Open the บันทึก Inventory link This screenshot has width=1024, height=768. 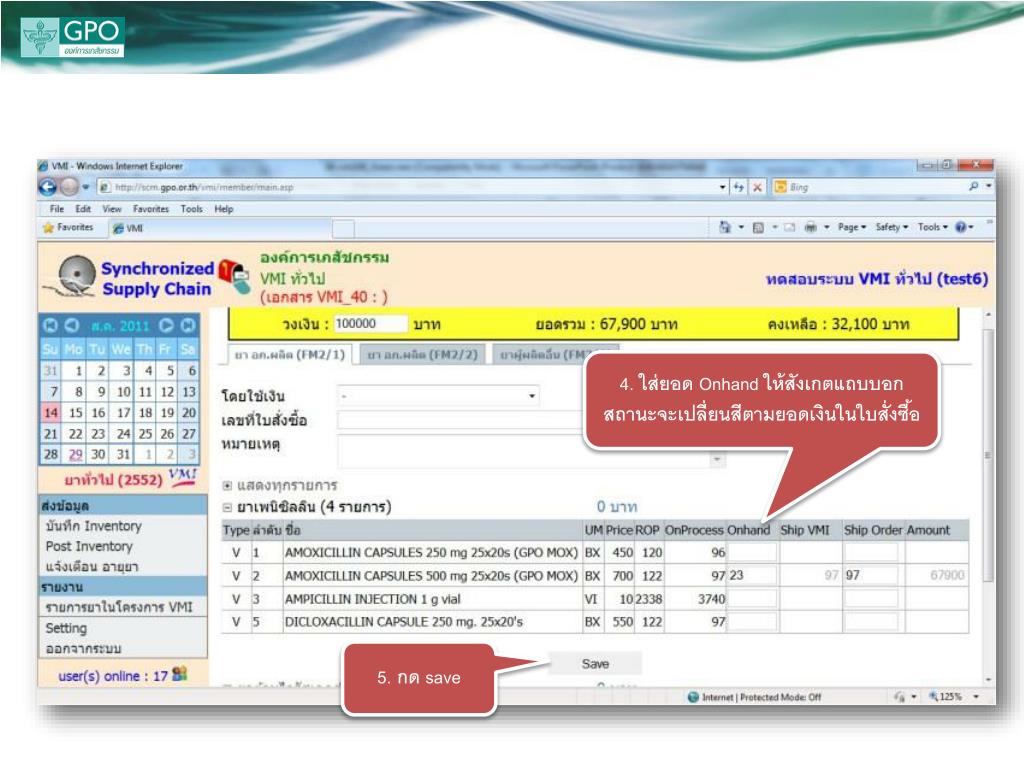93,526
